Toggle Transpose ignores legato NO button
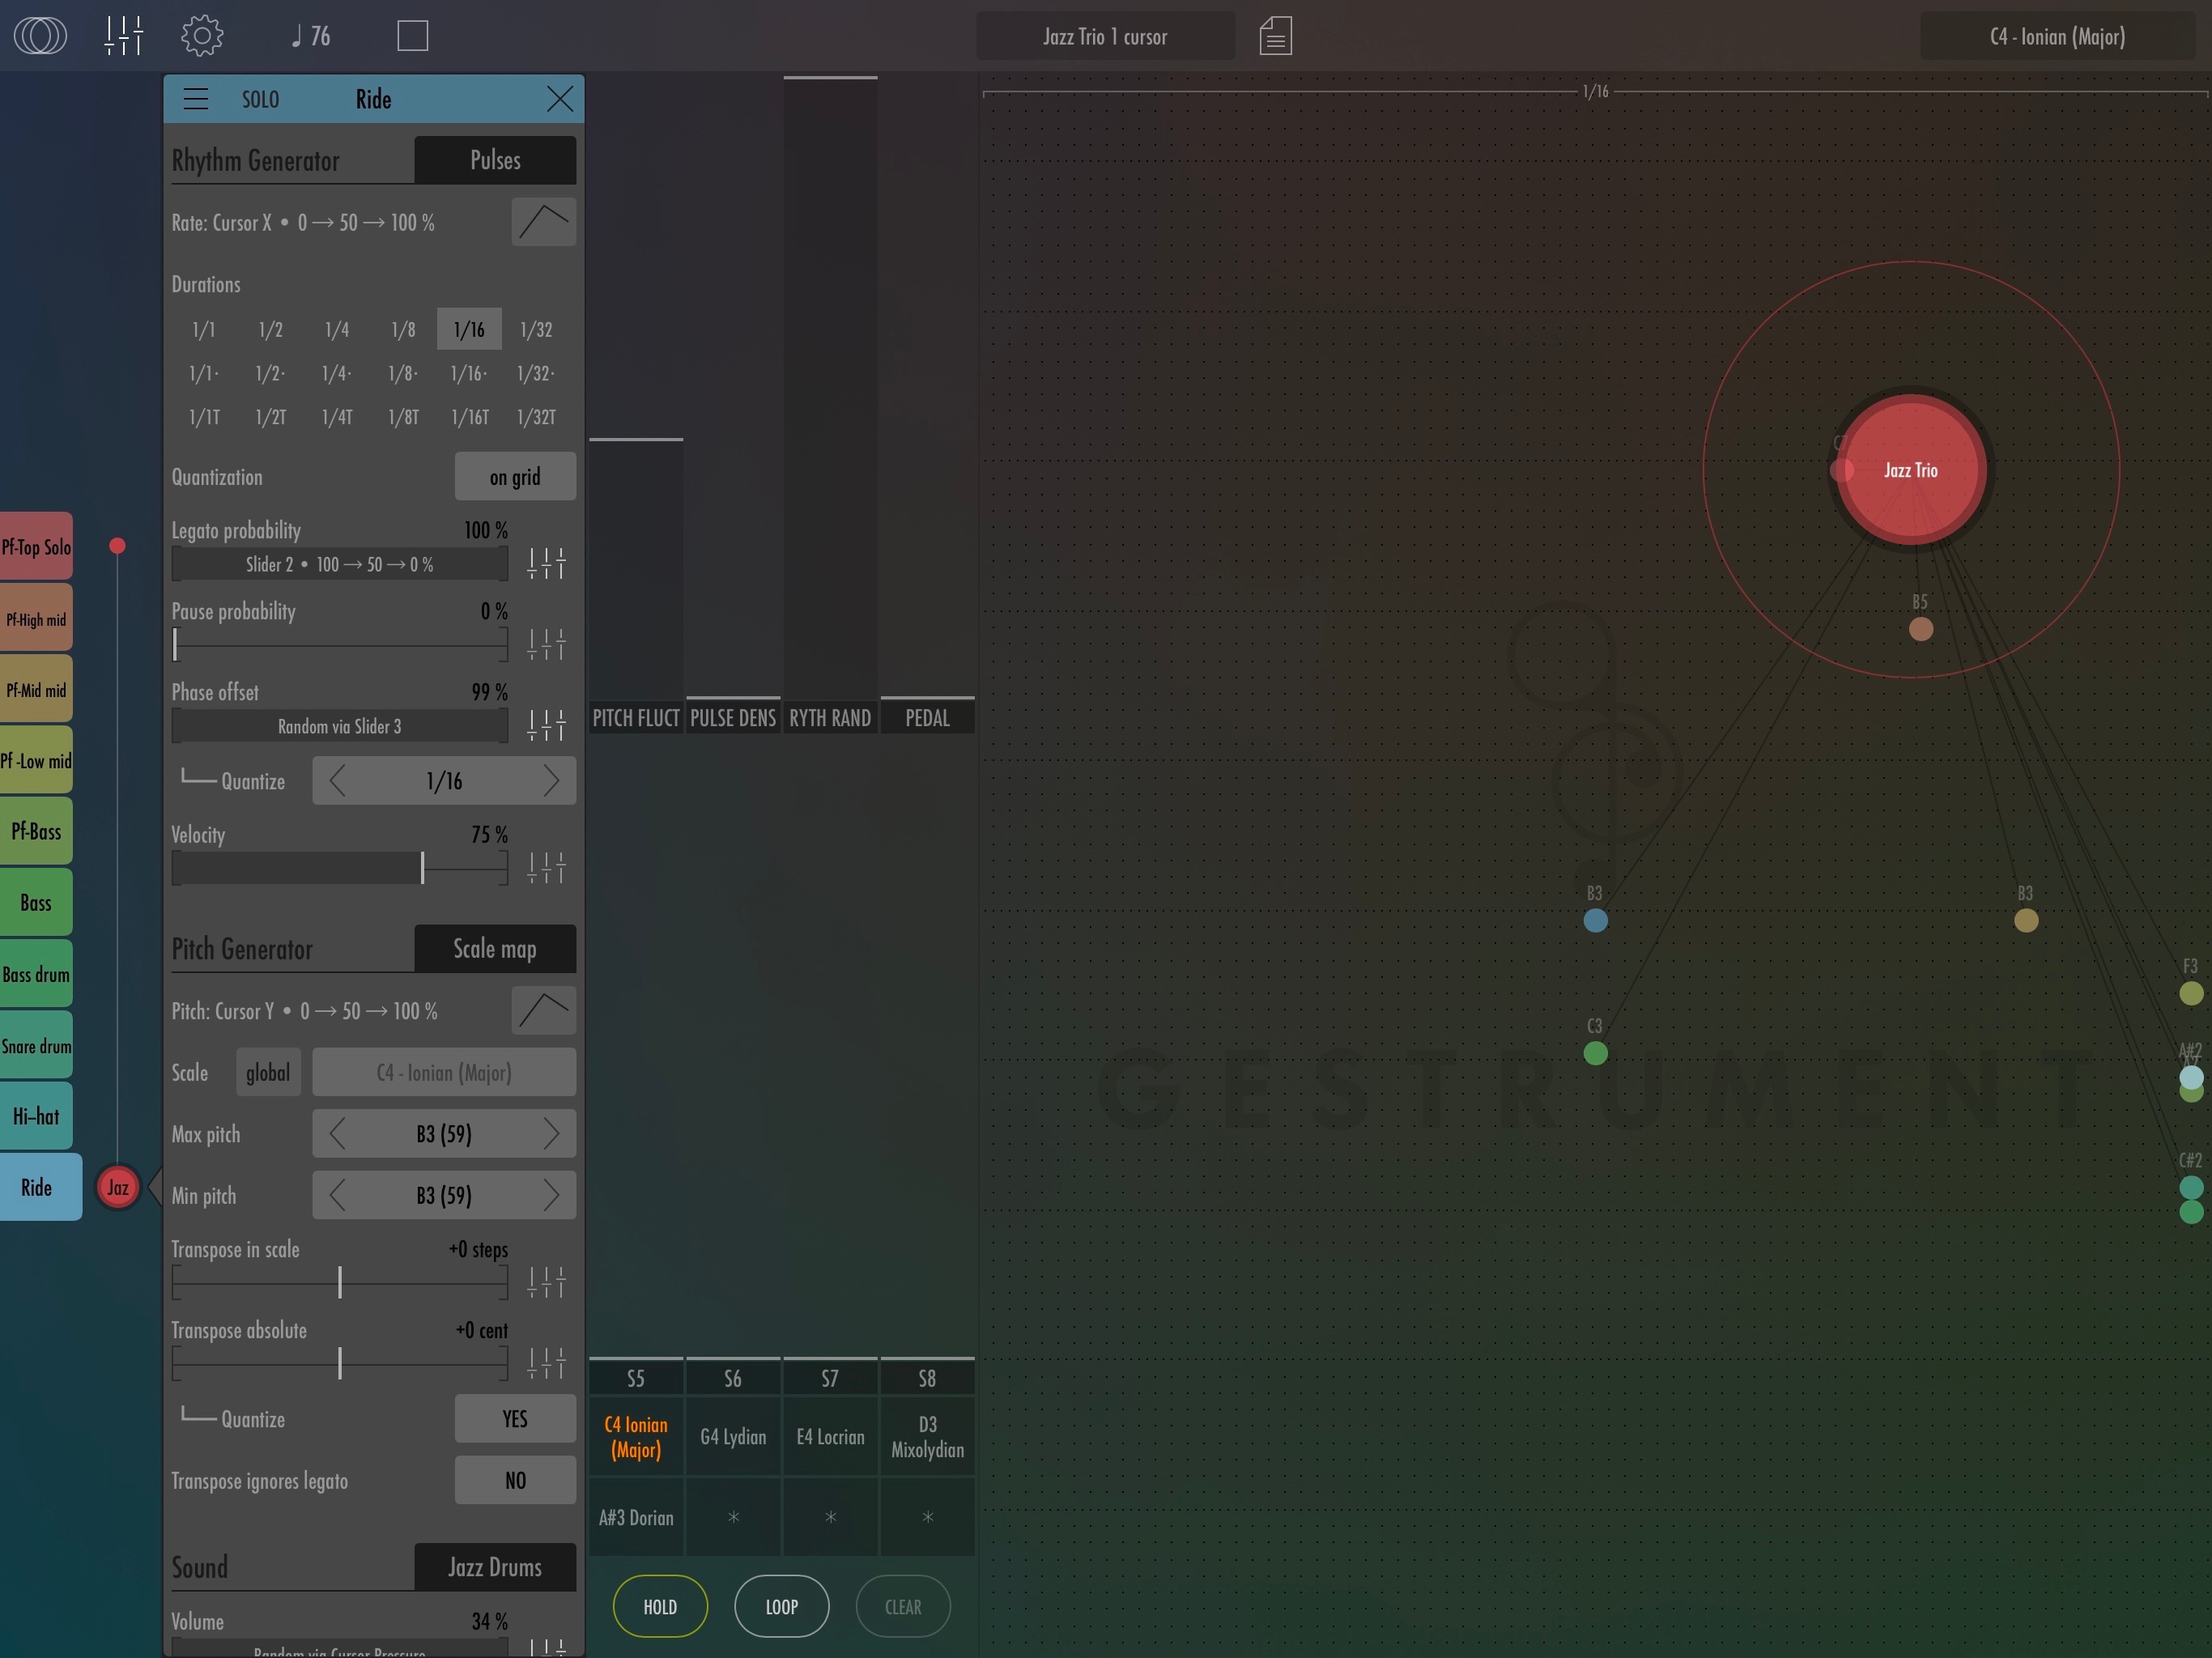 (x=514, y=1480)
